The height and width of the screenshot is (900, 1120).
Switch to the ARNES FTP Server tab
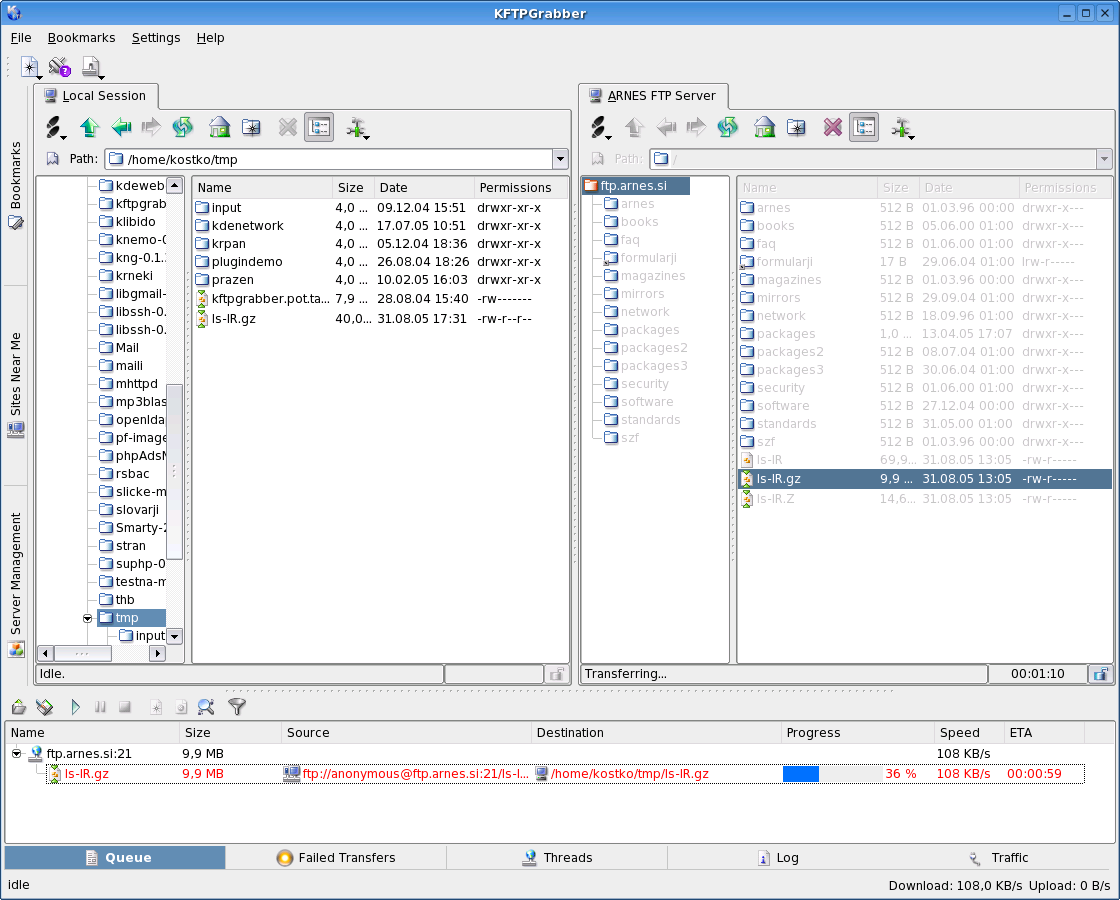tap(653, 96)
